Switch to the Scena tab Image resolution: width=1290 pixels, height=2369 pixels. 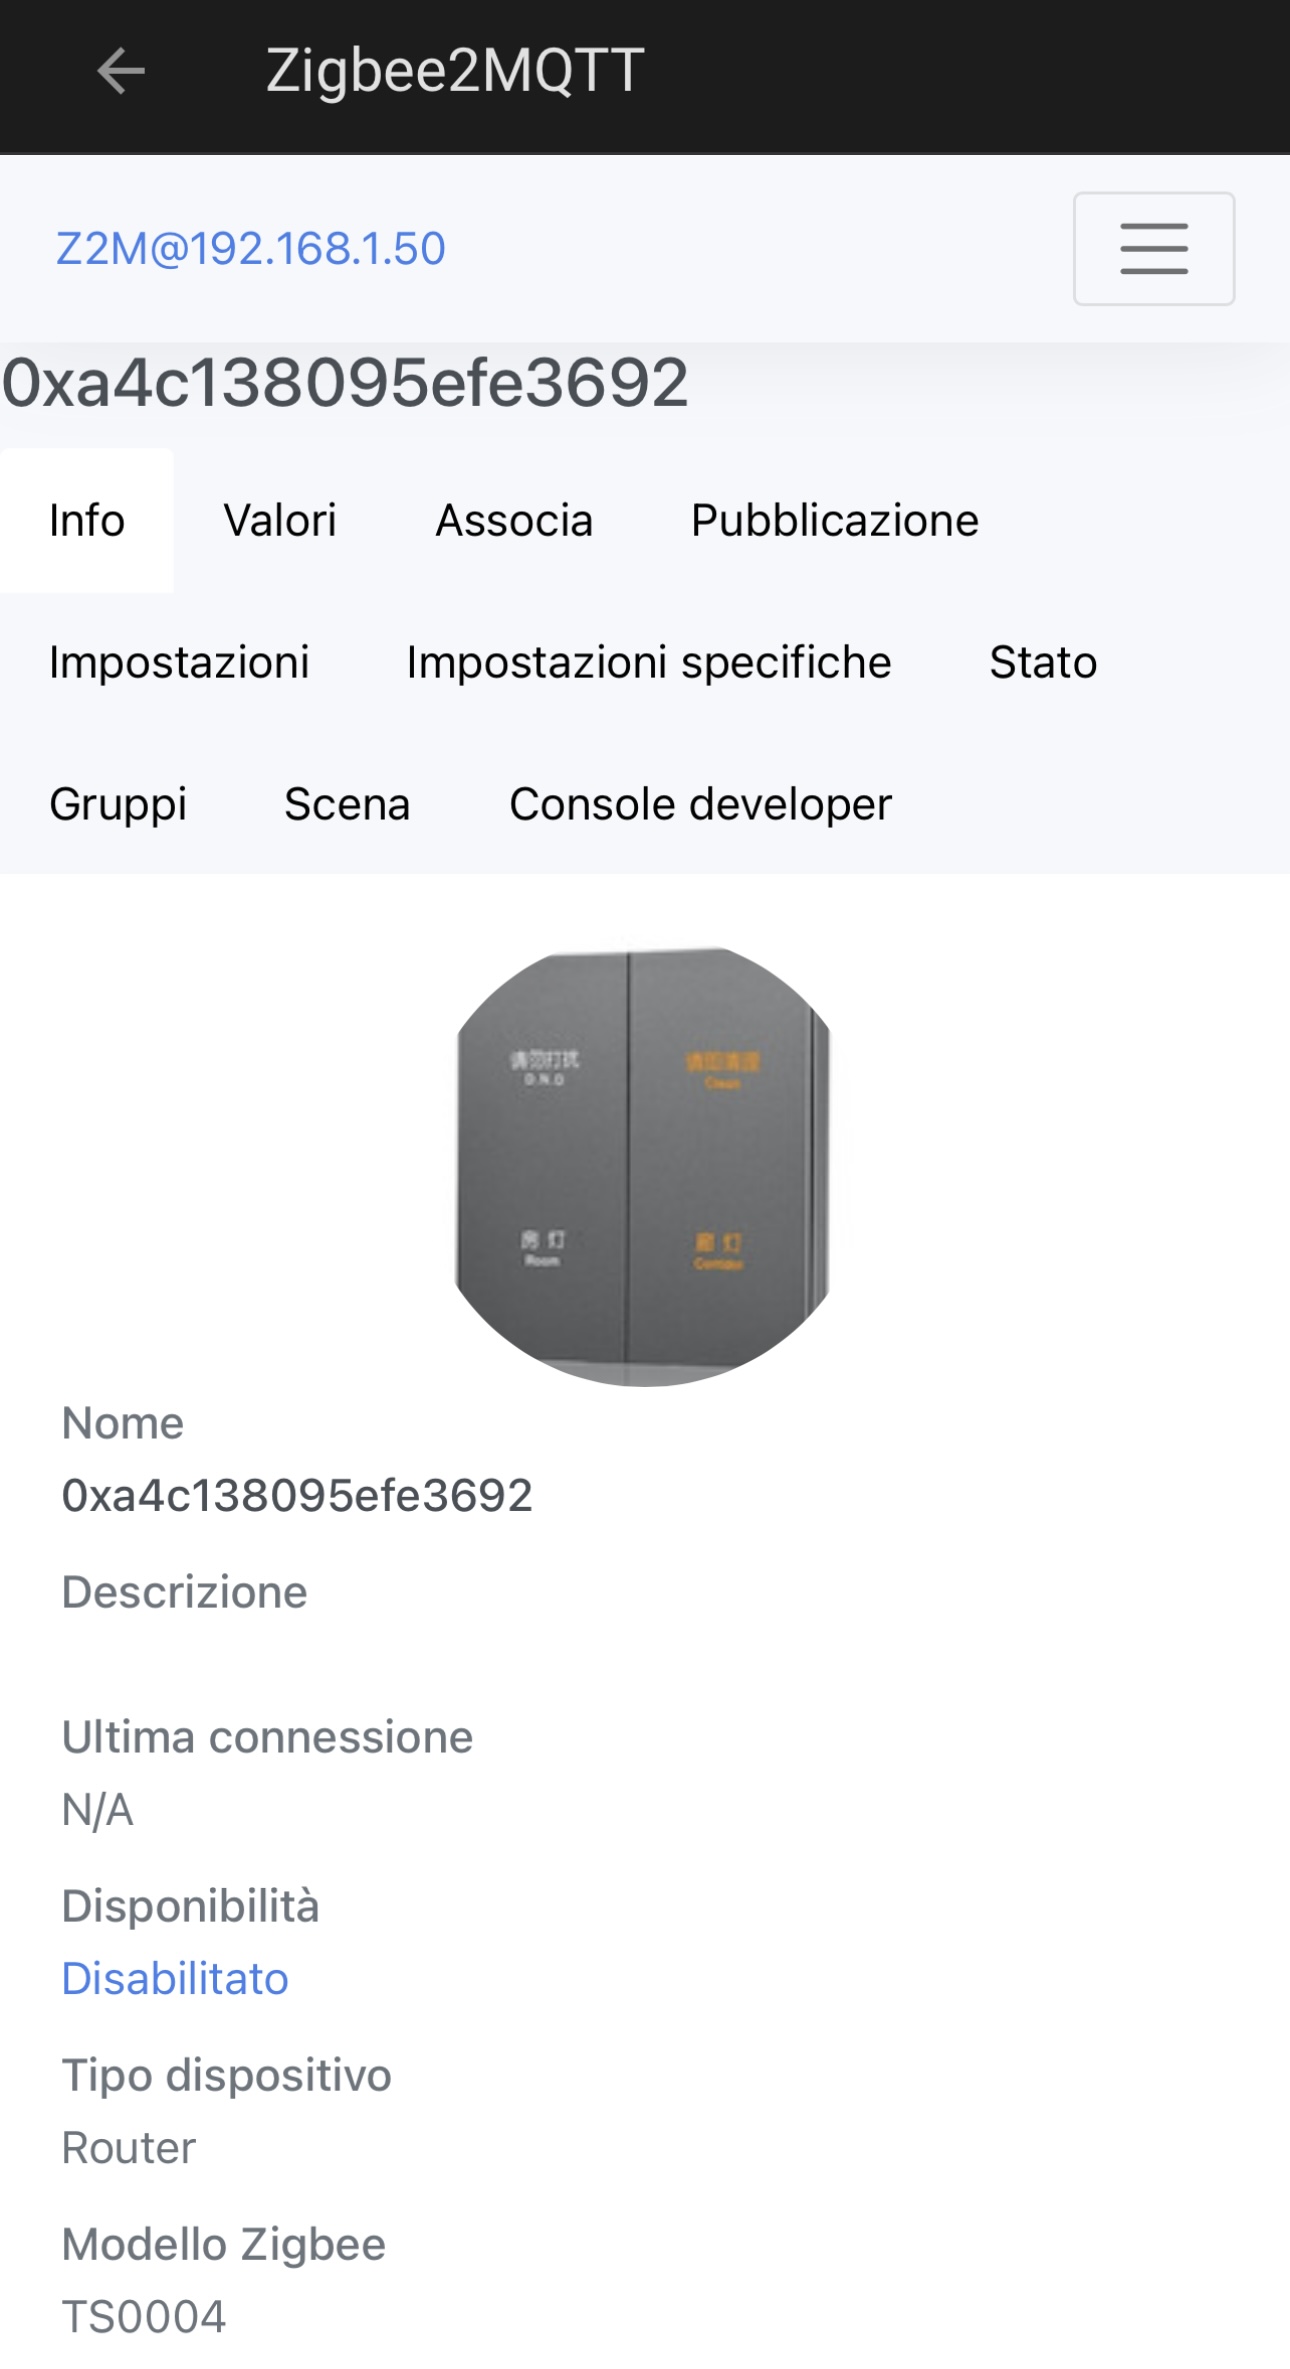(348, 803)
